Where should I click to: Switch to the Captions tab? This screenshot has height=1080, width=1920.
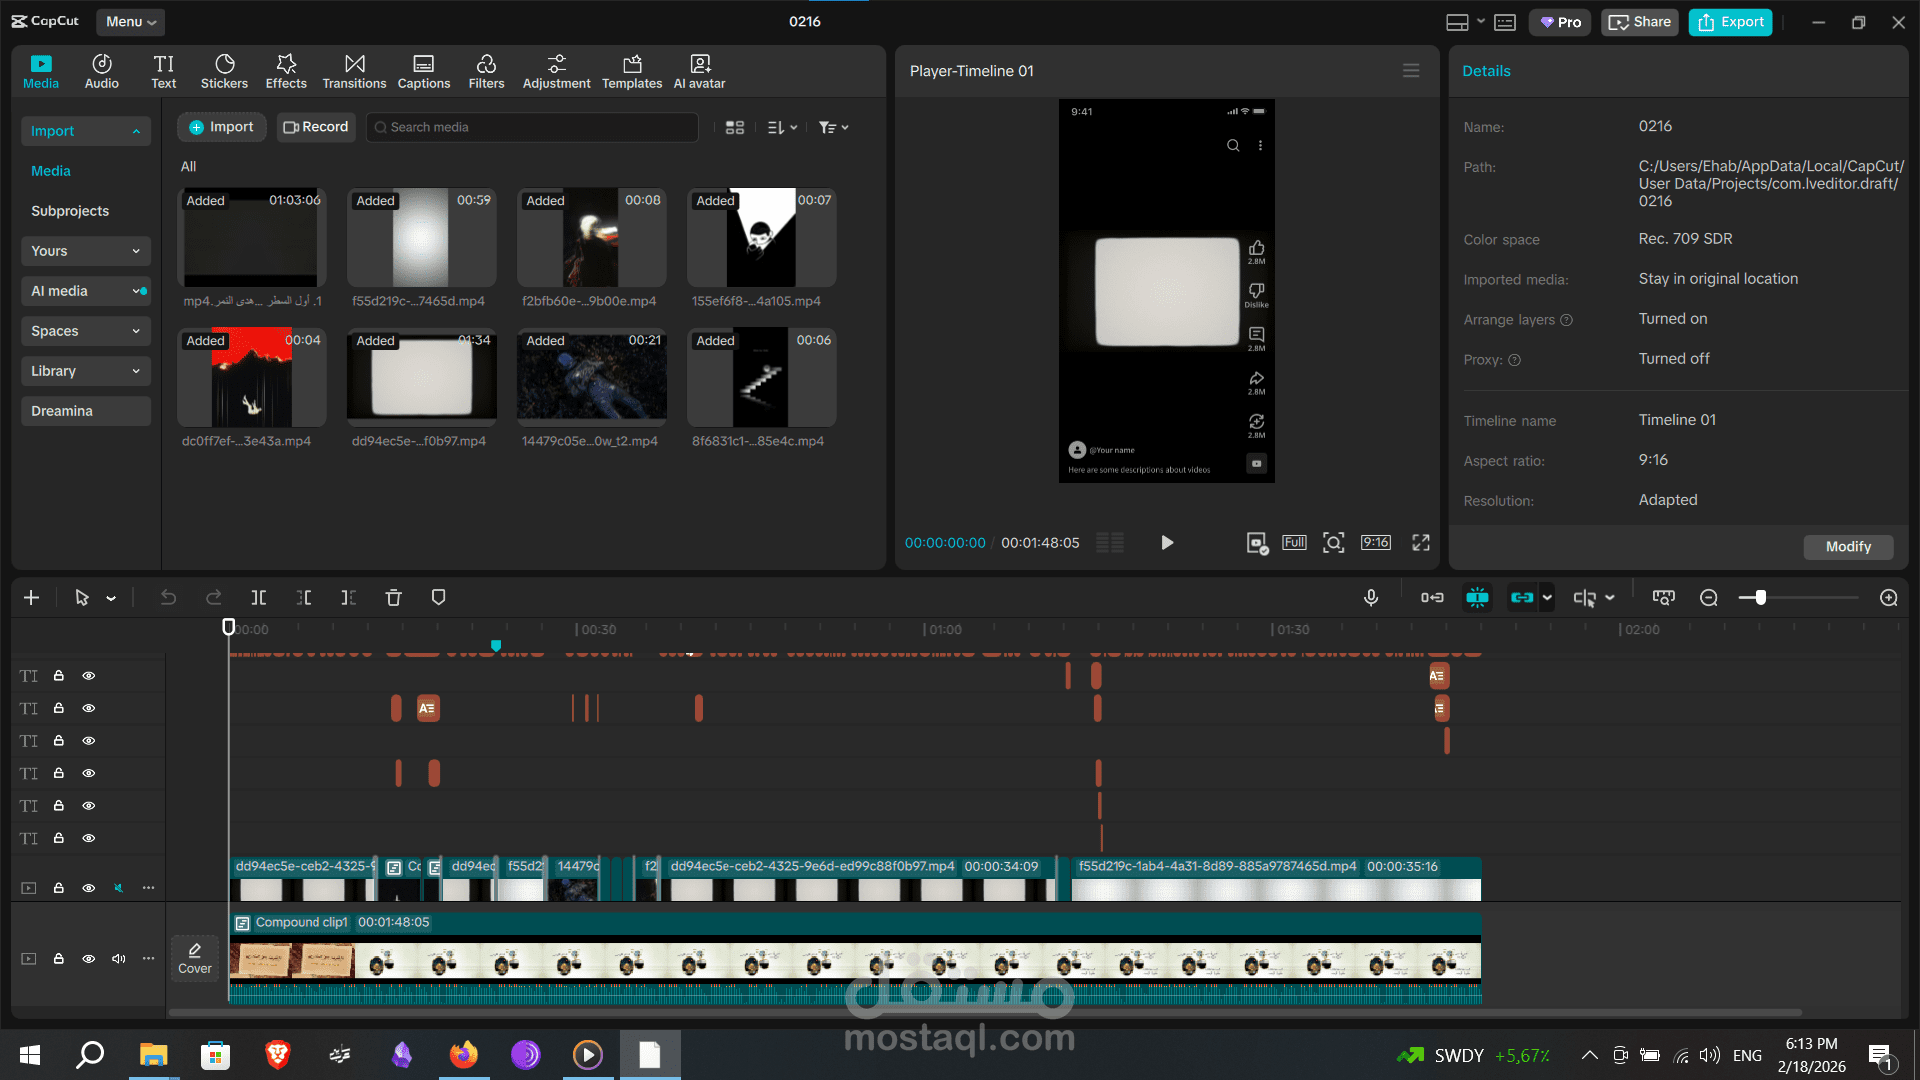(x=423, y=71)
